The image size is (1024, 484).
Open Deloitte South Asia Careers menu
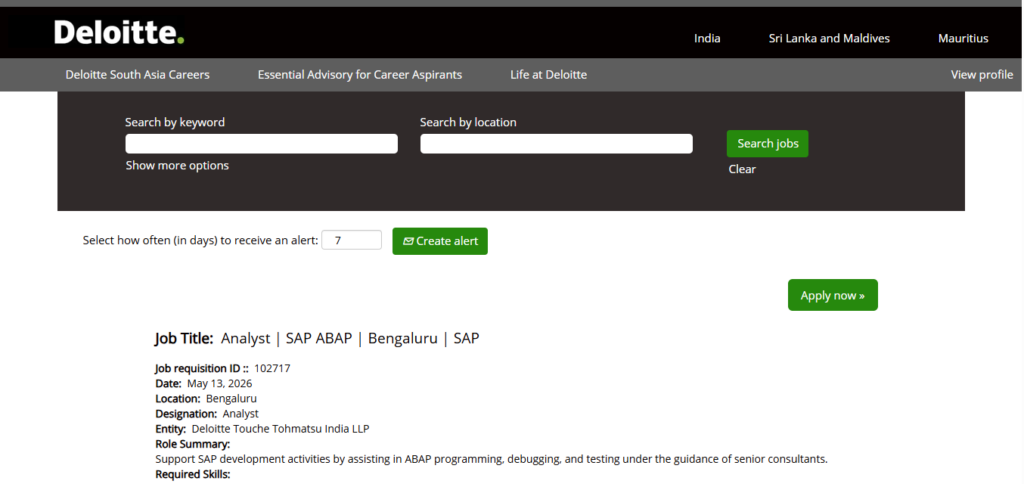(x=137, y=75)
